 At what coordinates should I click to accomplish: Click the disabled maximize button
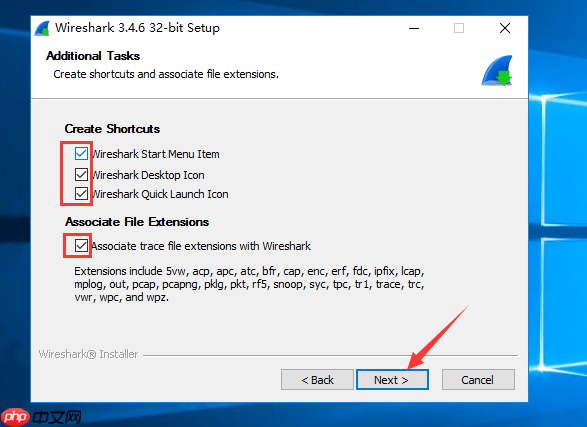[x=459, y=28]
